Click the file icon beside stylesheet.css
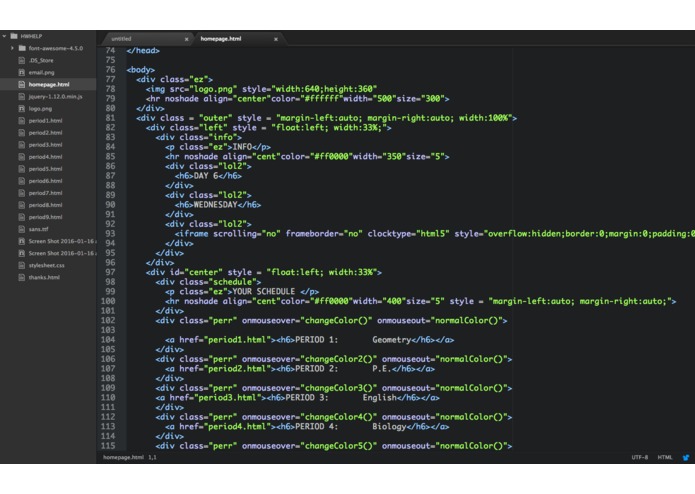 pyautogui.click(x=21, y=265)
